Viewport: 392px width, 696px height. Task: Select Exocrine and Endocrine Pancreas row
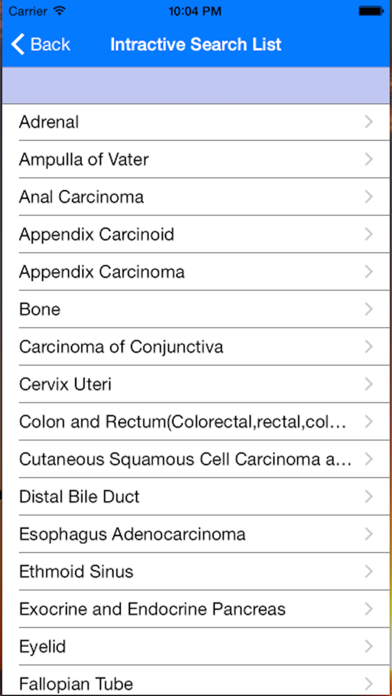pyautogui.click(x=196, y=609)
